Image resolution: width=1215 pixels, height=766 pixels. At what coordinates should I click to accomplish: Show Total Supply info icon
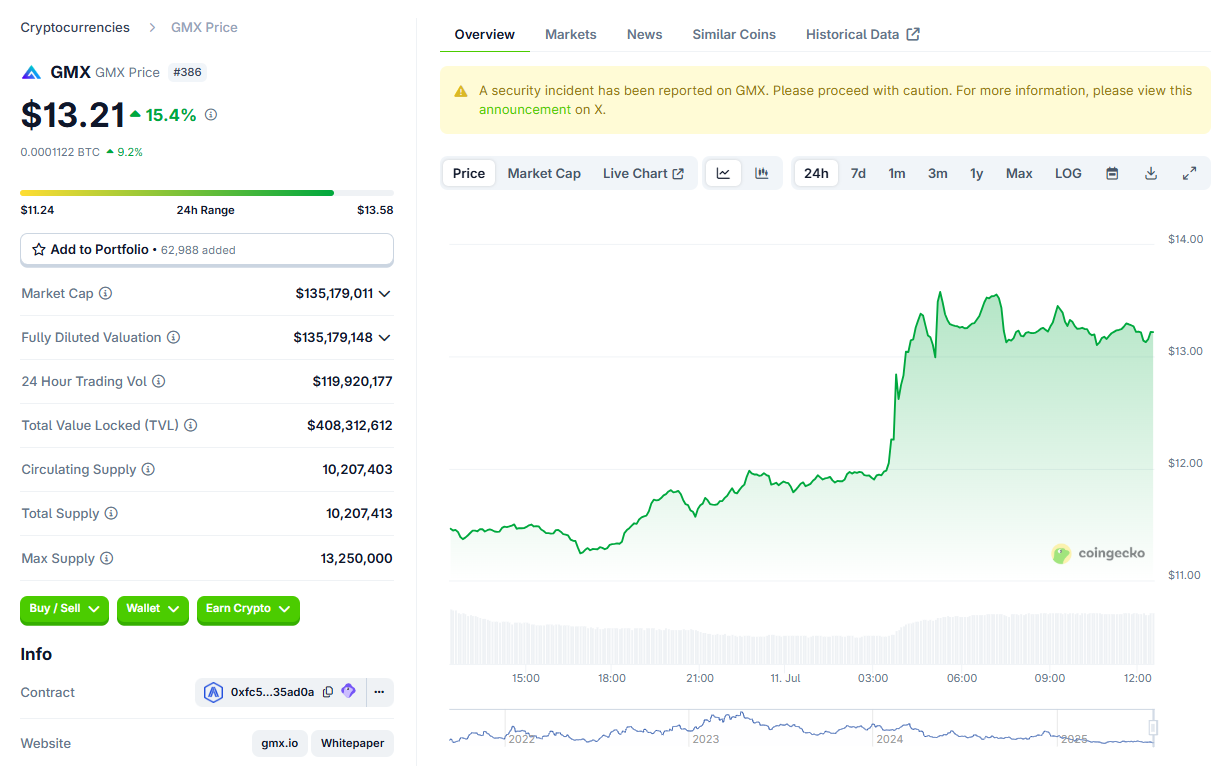pyautogui.click(x=111, y=513)
